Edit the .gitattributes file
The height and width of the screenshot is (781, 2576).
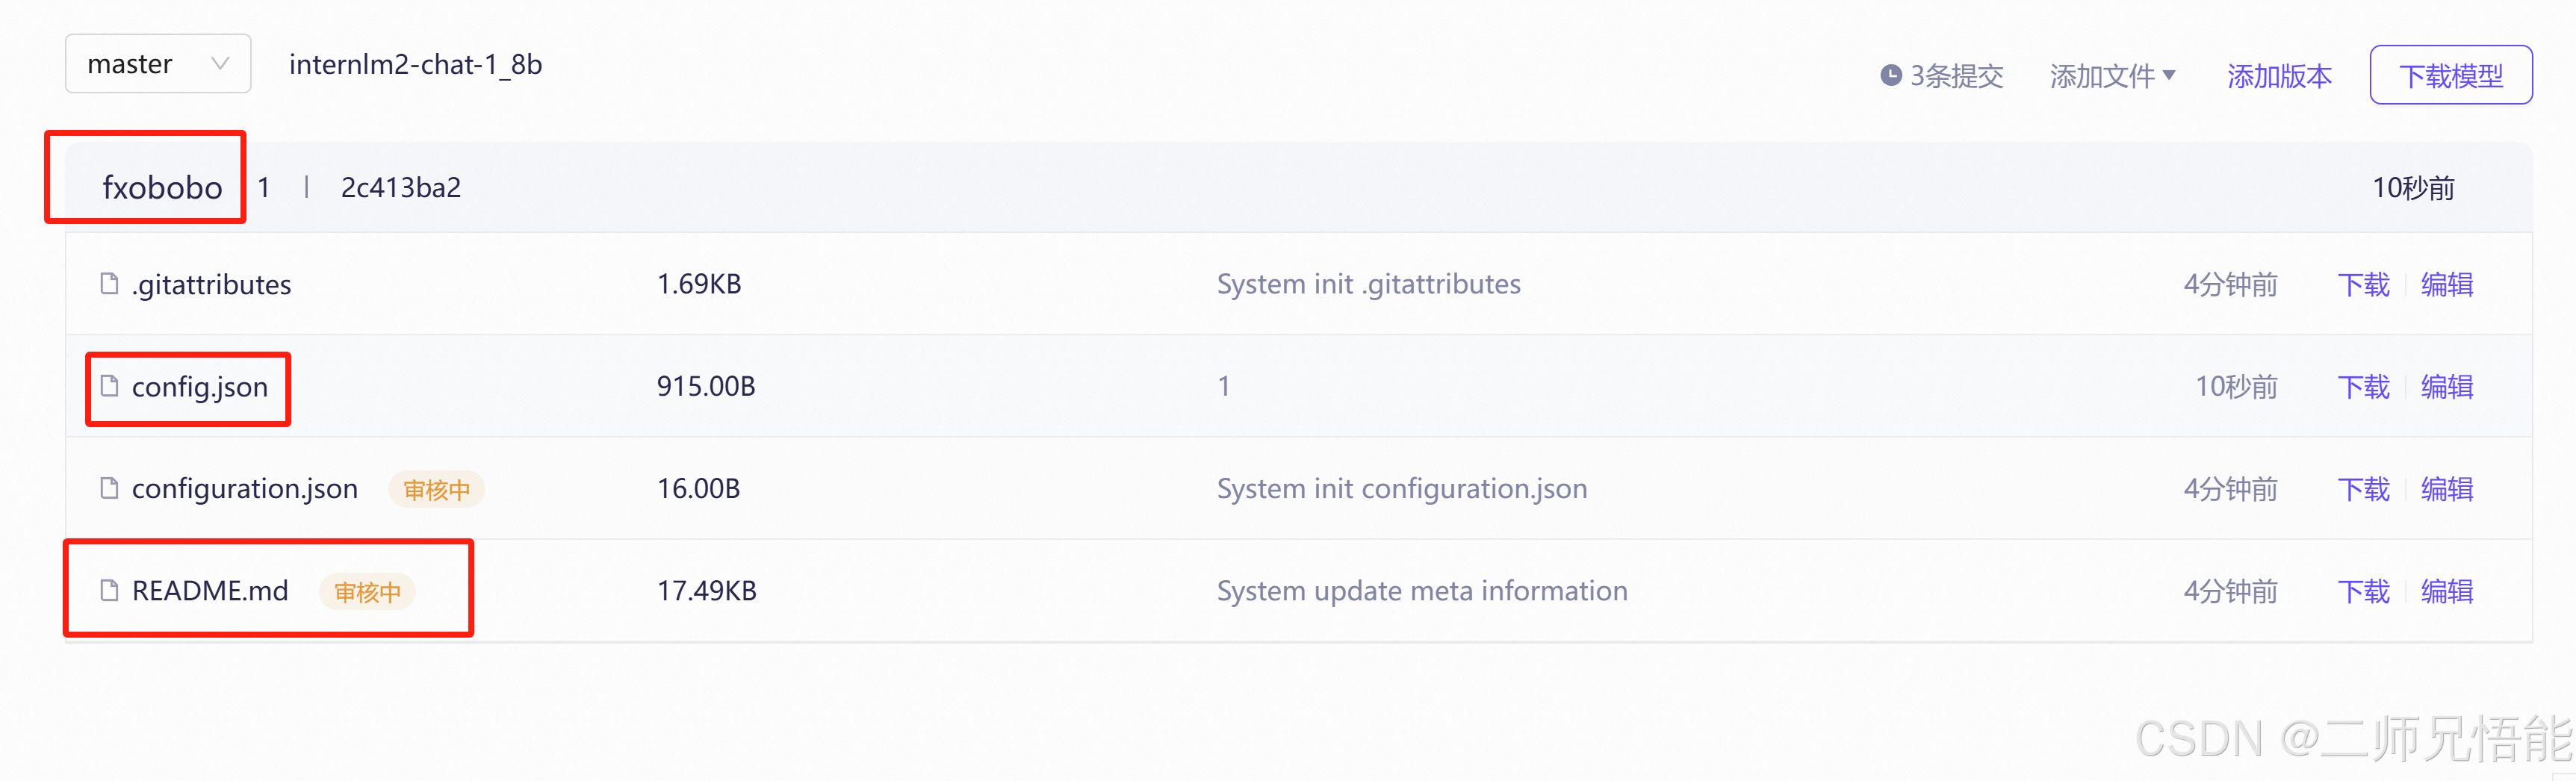[2447, 285]
